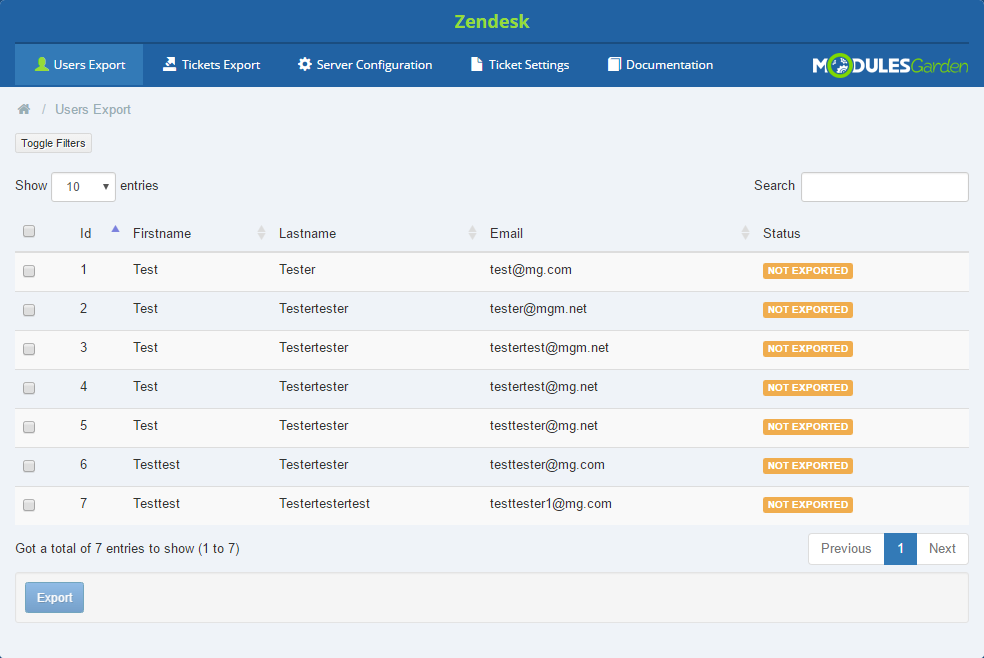This screenshot has width=984, height=658.
Task: Click the email testertest@mg.net
Action: (544, 386)
